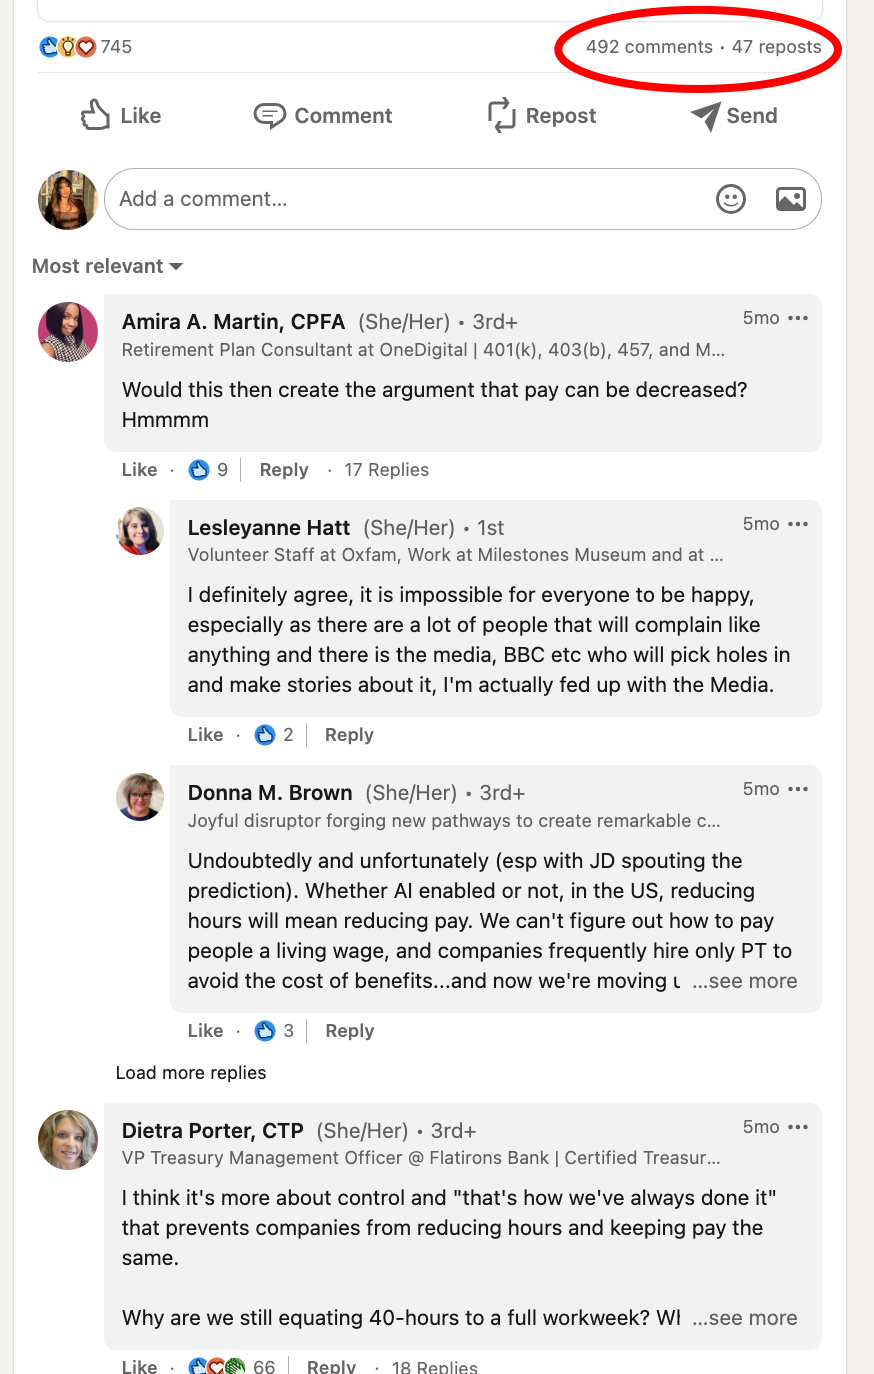The image size is (874, 1374).
Task: Expand Dietra Porter's comment with see more
Action: [x=745, y=1318]
